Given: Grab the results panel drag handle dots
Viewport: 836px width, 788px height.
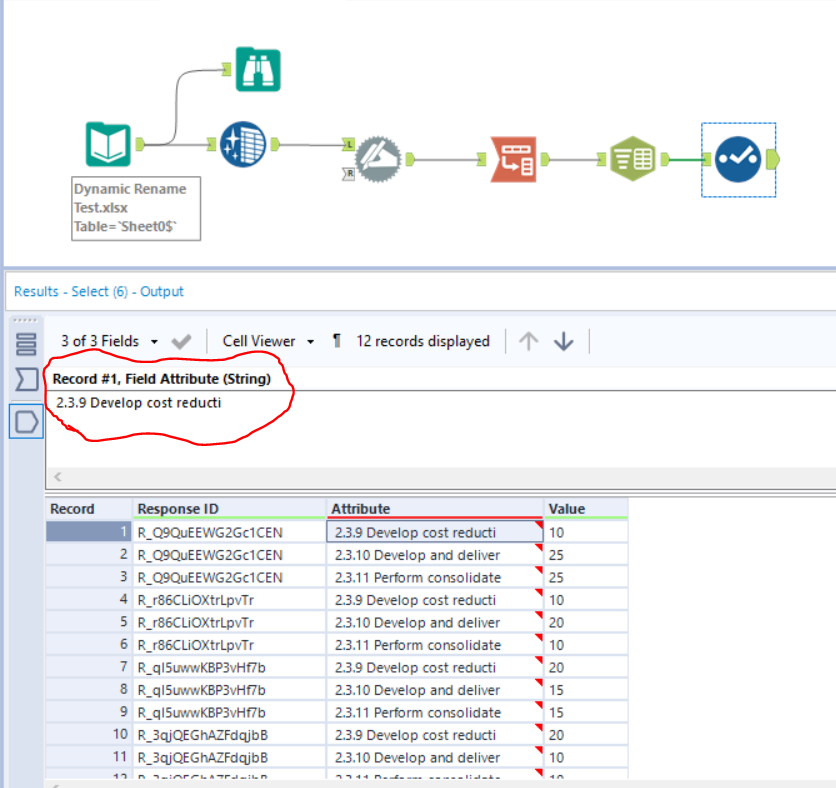Looking at the screenshot, I should tap(26, 320).
